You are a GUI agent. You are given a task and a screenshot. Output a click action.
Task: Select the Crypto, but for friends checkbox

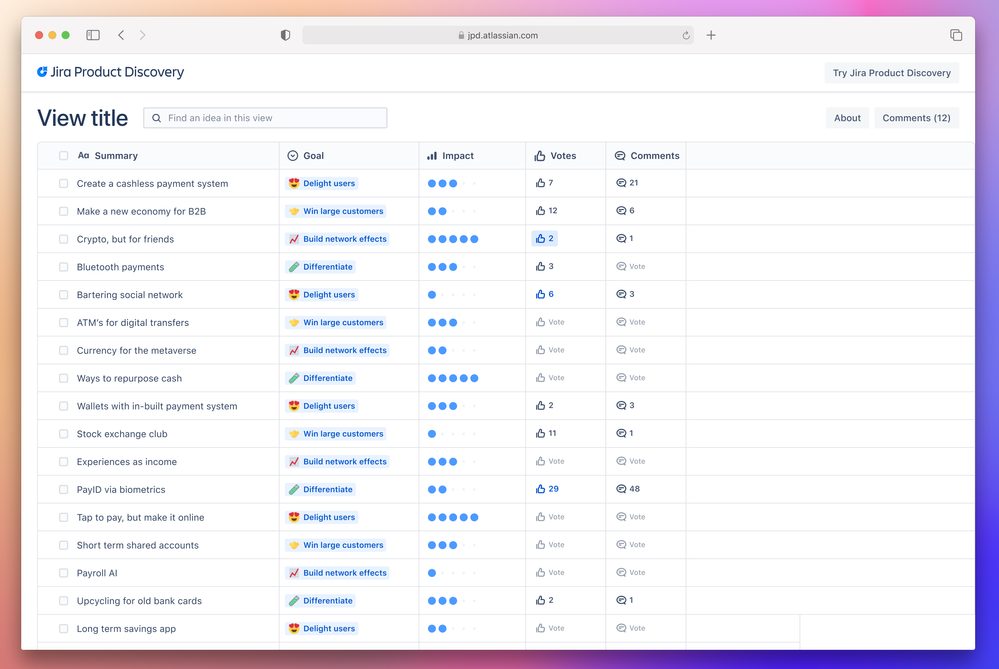[x=63, y=239]
